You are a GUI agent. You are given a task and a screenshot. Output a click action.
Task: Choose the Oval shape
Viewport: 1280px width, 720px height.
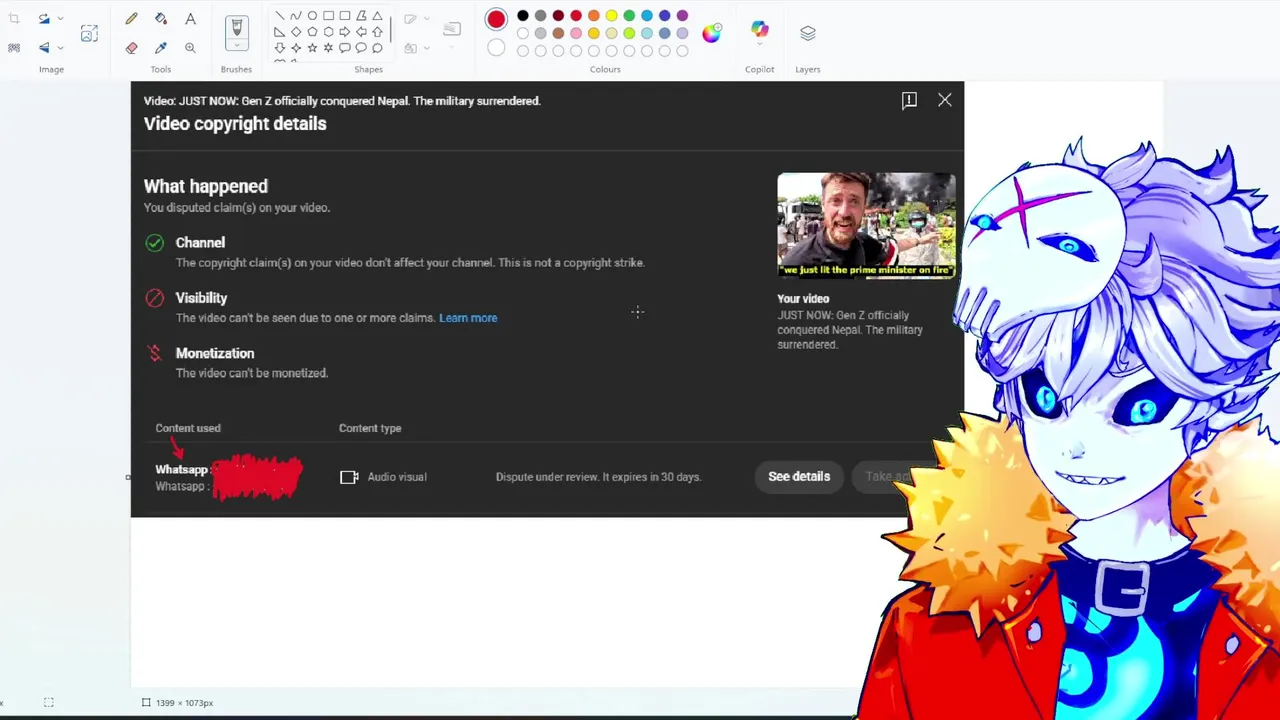pos(312,16)
